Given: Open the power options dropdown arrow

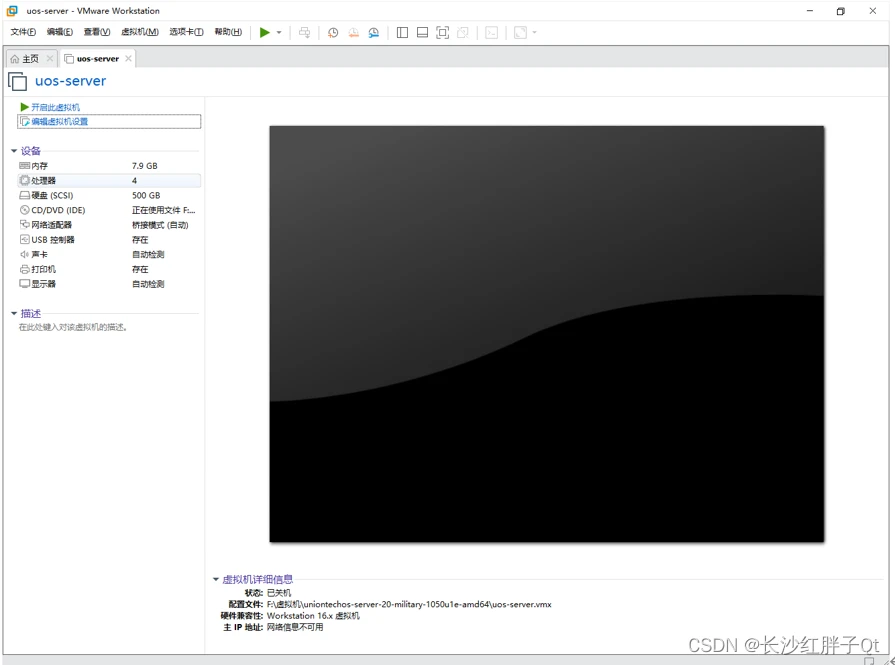Looking at the screenshot, I should (279, 33).
